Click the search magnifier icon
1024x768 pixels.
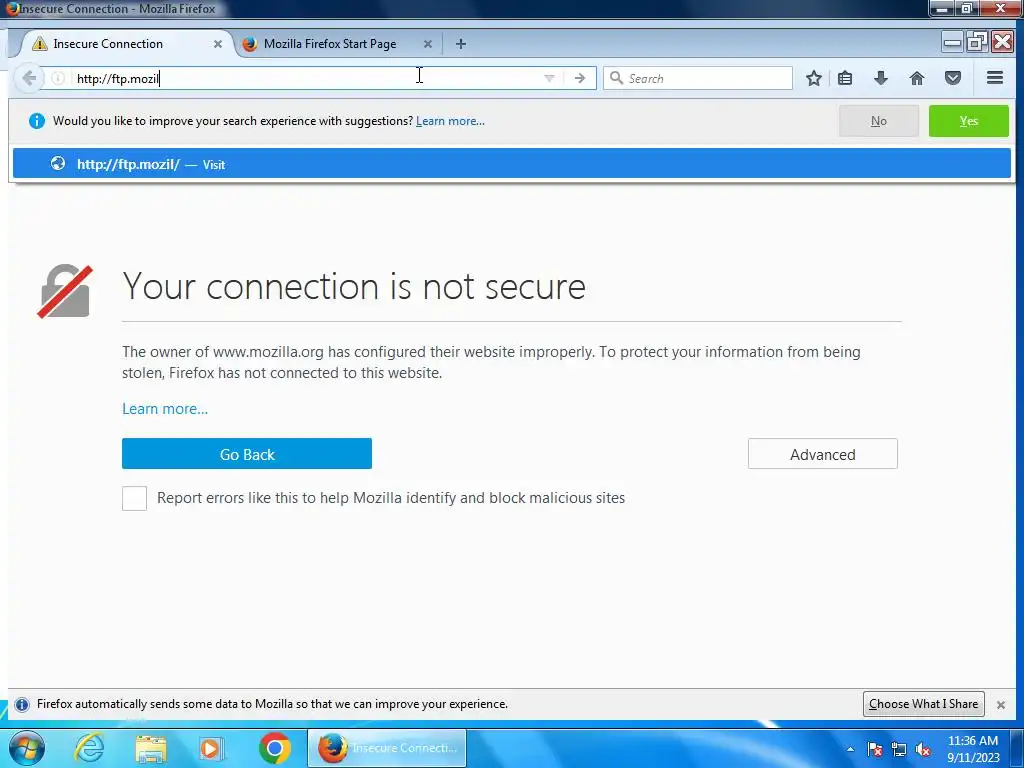616,78
